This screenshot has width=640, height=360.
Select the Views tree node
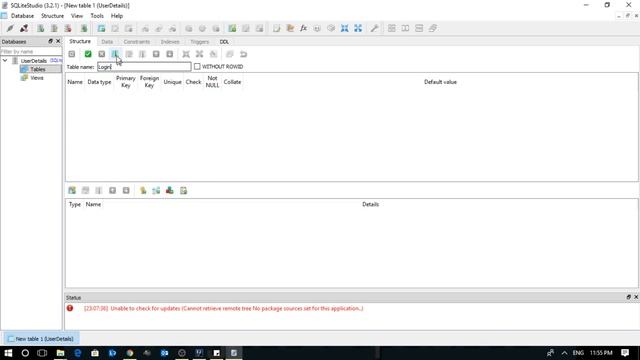coord(37,78)
